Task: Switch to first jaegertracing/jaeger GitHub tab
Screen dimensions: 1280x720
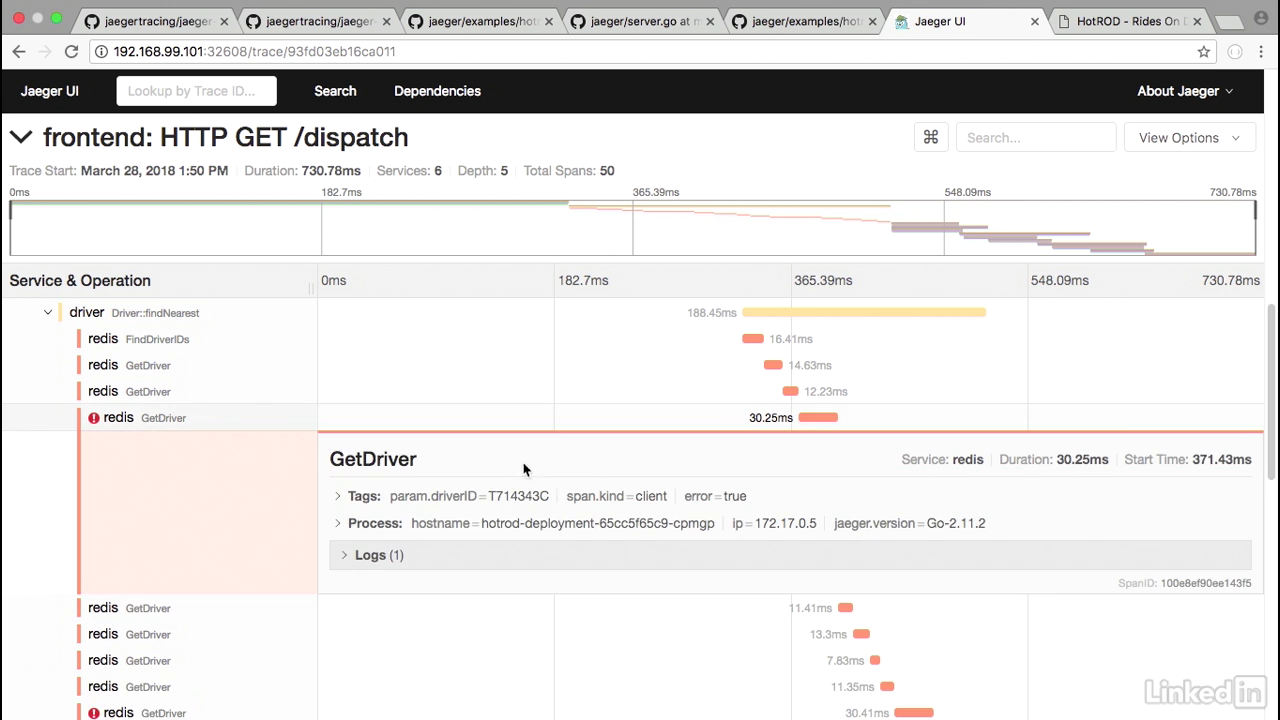Action: (x=148, y=21)
